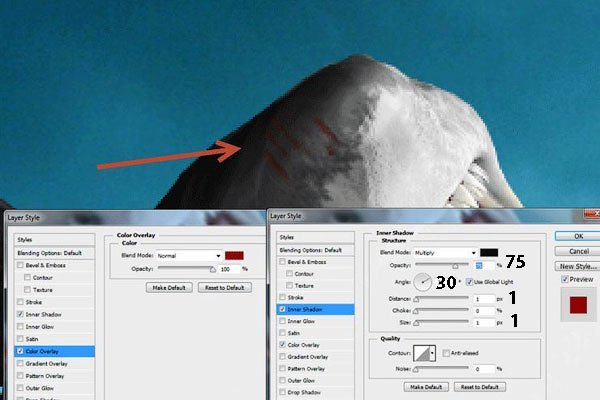Enable Drop Shadow in the right Layer Style dialog
Image resolution: width=600 pixels, height=400 pixels.
point(282,392)
